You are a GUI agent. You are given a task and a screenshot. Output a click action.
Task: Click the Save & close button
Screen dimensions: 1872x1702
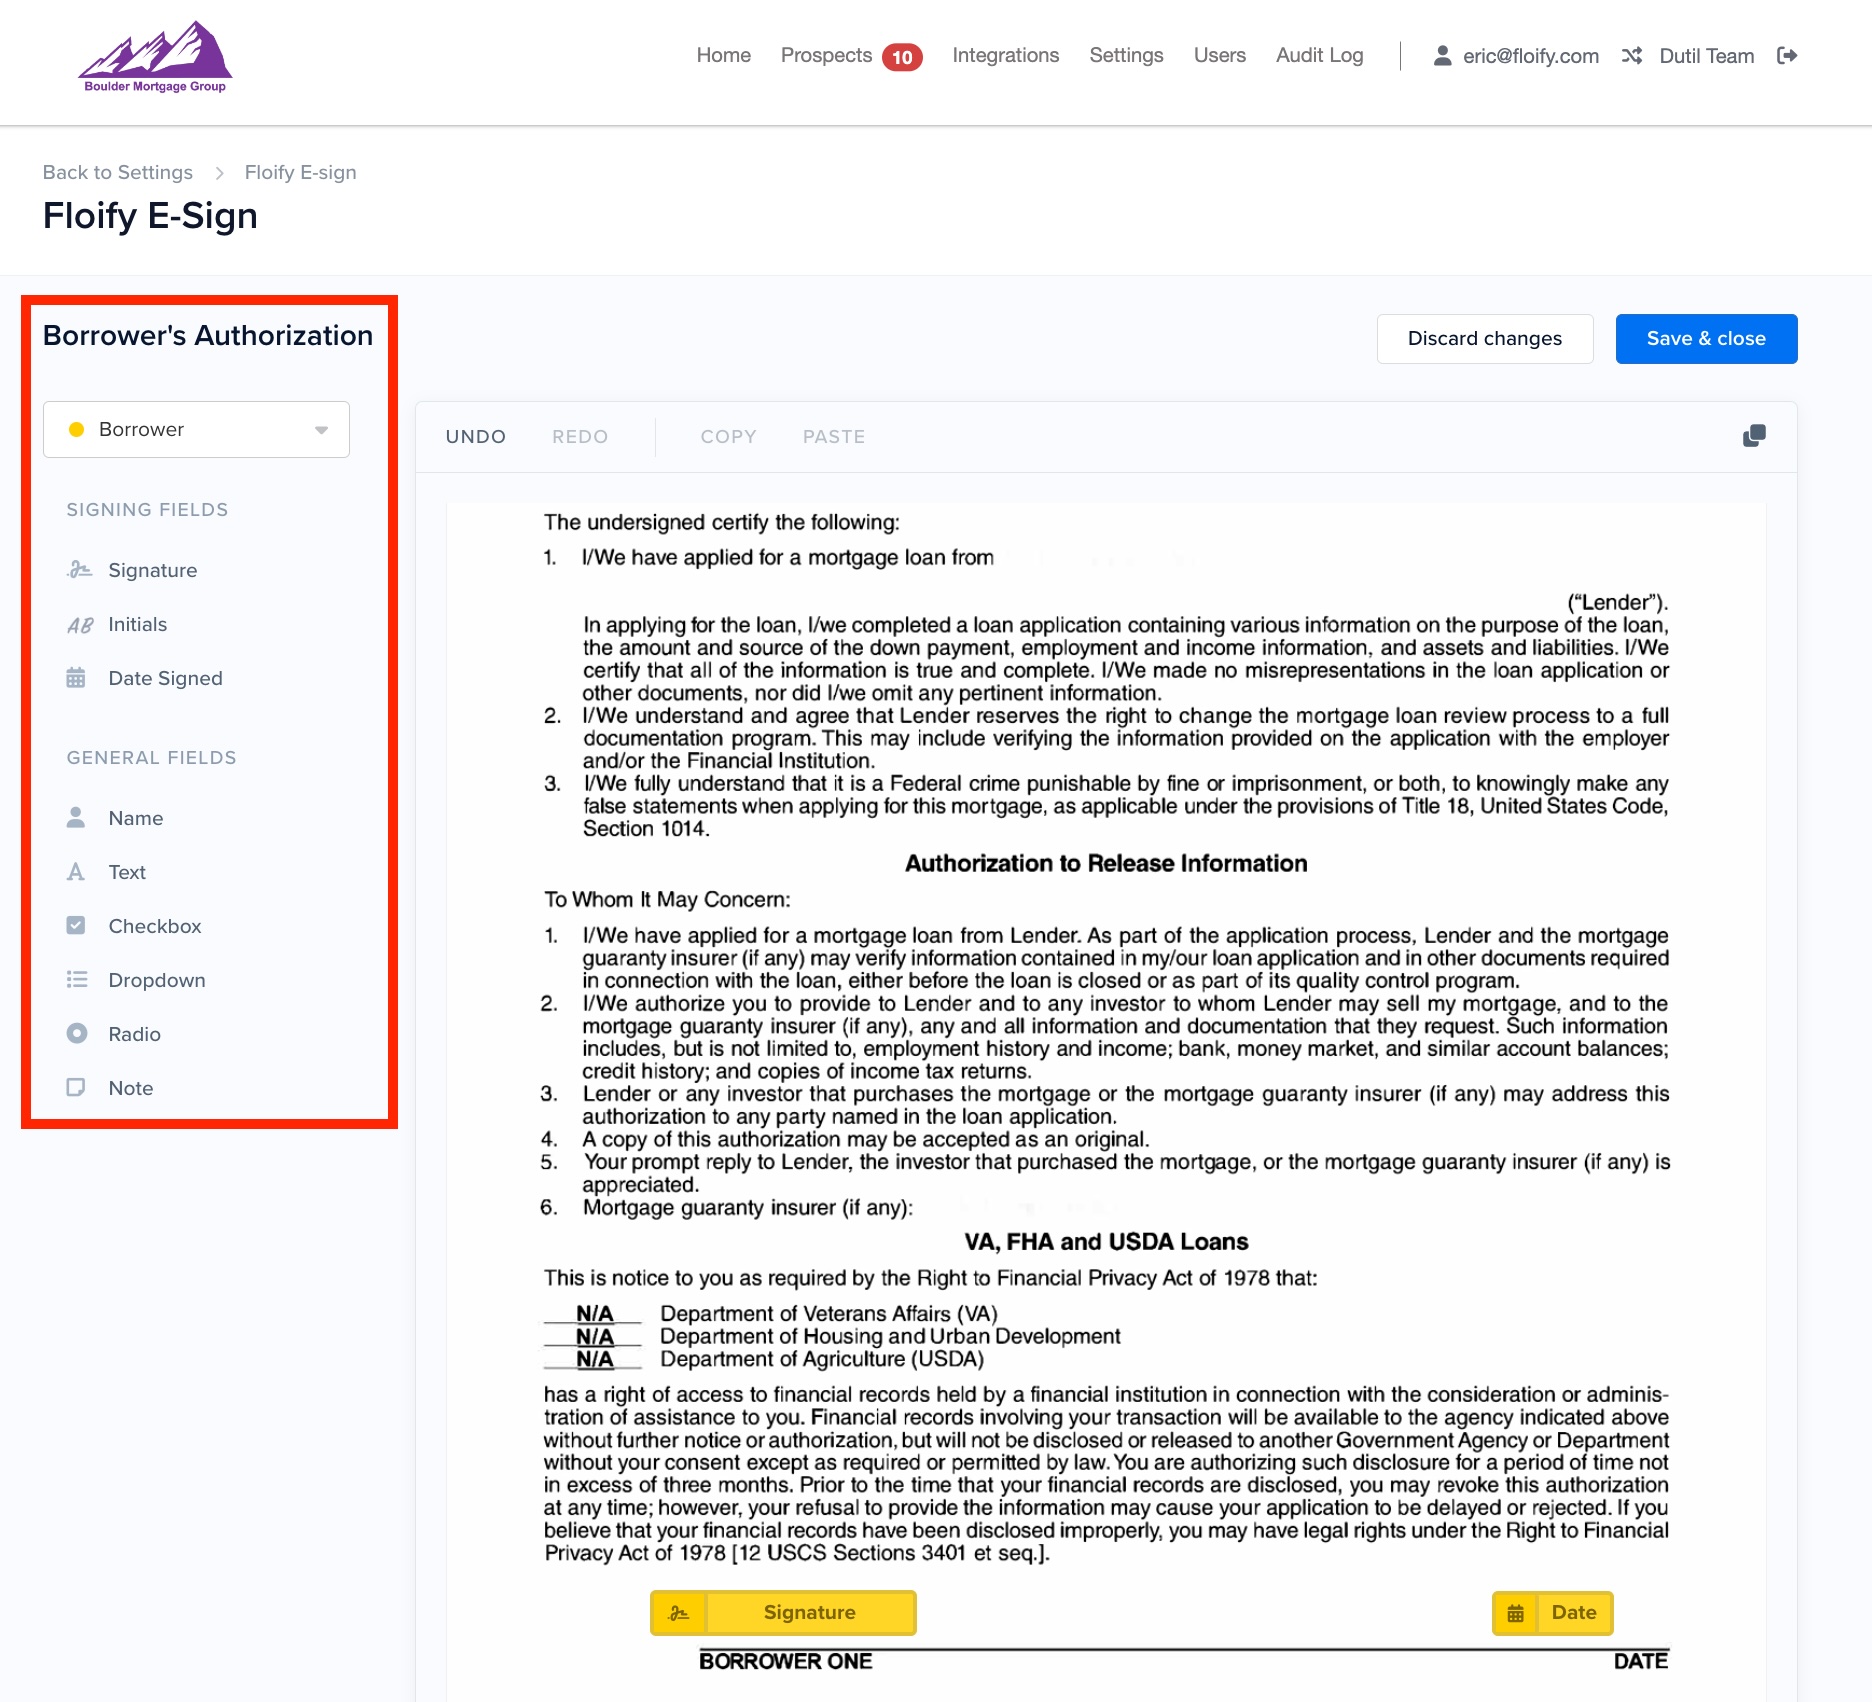point(1706,339)
